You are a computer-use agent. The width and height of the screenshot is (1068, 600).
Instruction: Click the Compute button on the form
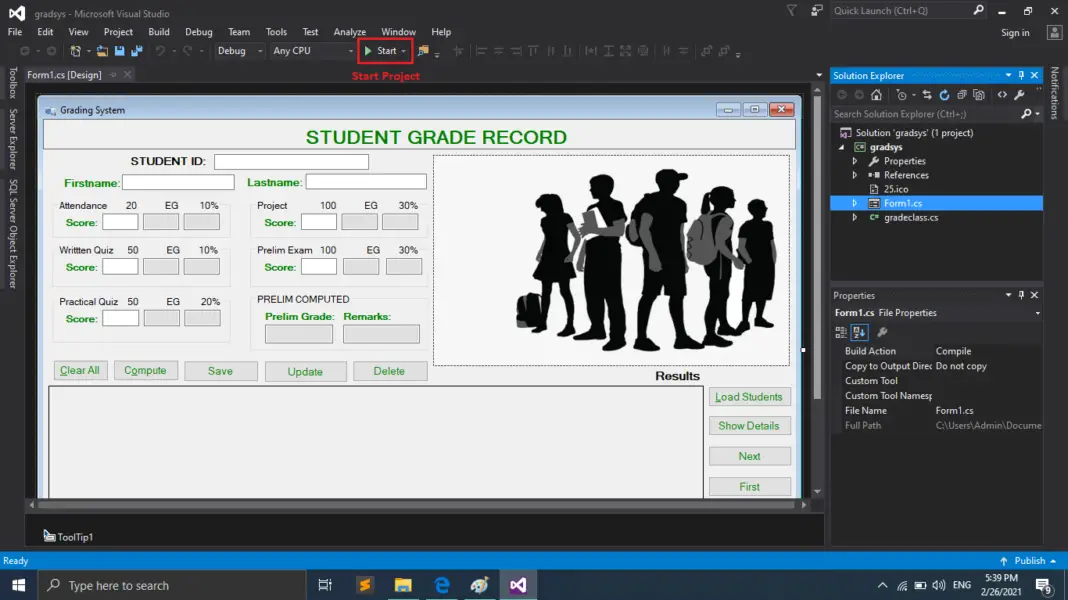pos(145,370)
